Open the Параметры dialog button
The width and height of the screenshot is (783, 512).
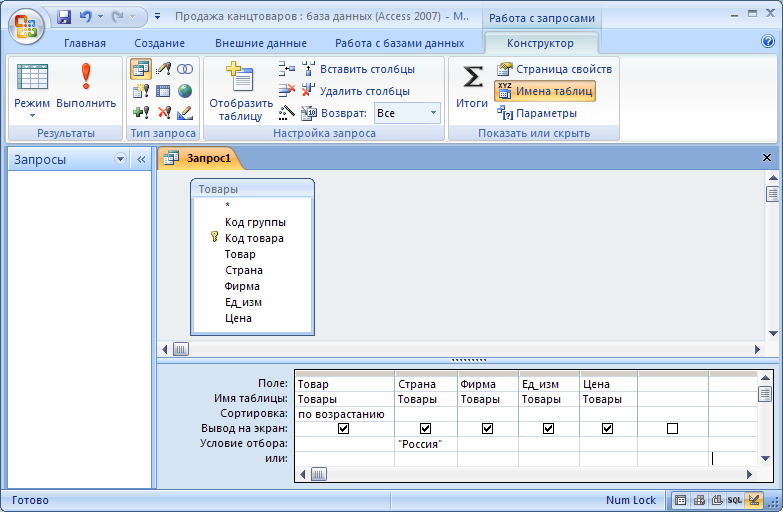tap(537, 113)
